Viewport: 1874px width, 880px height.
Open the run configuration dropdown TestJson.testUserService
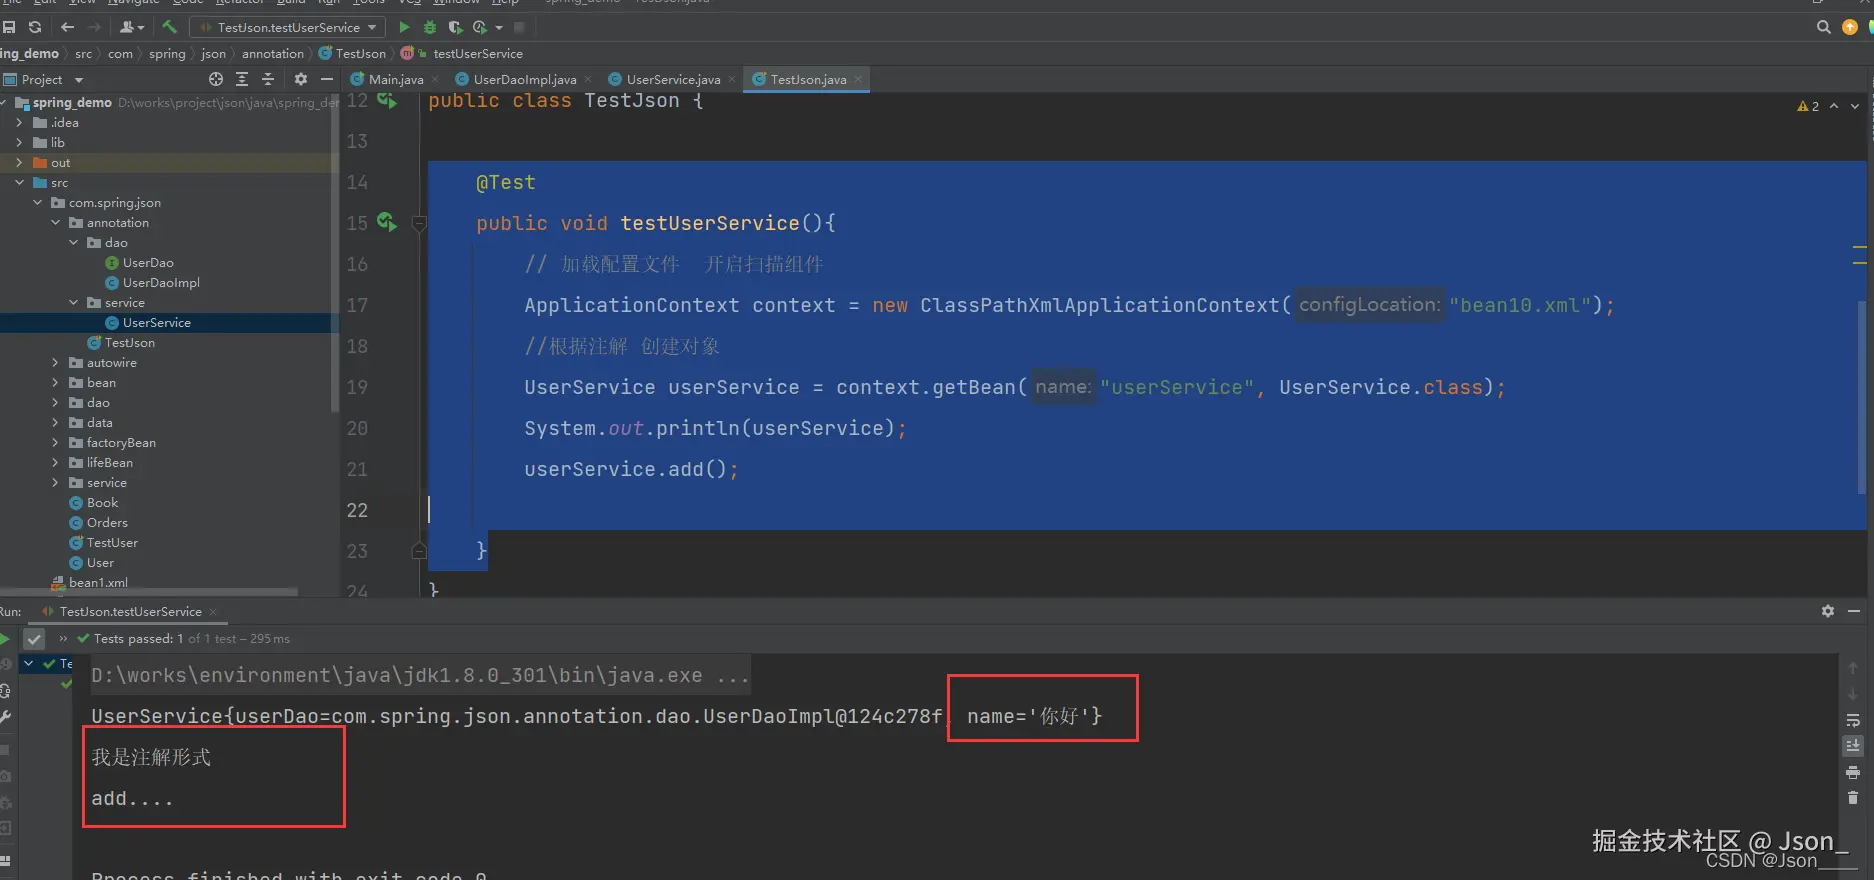[x=289, y=27]
